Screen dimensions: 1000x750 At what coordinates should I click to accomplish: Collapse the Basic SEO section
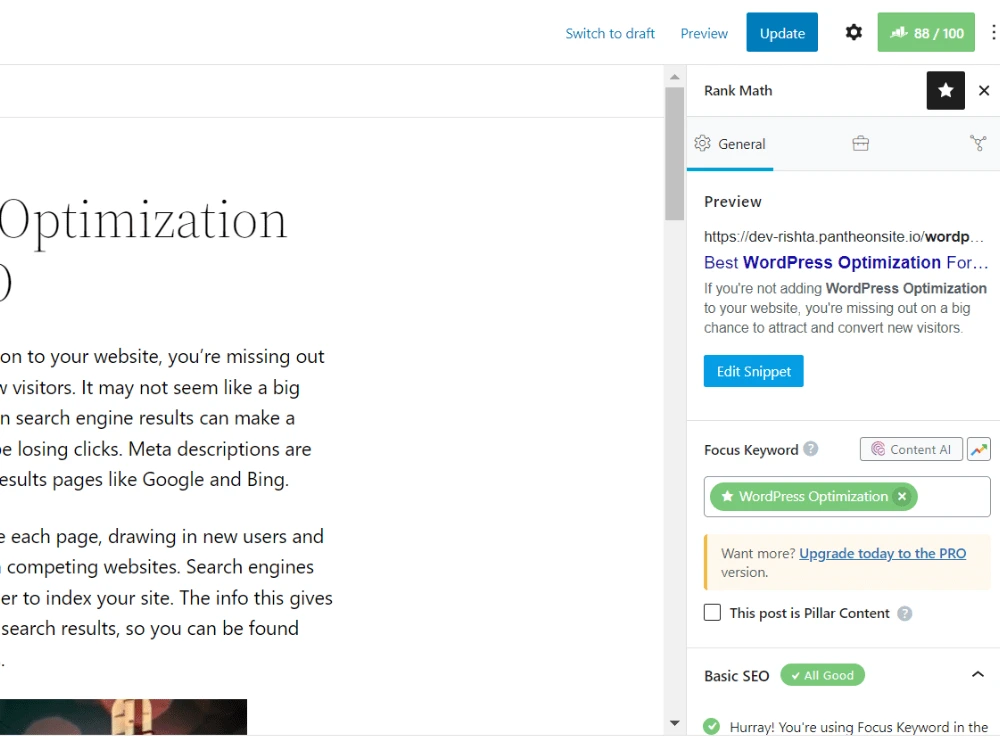point(977,675)
